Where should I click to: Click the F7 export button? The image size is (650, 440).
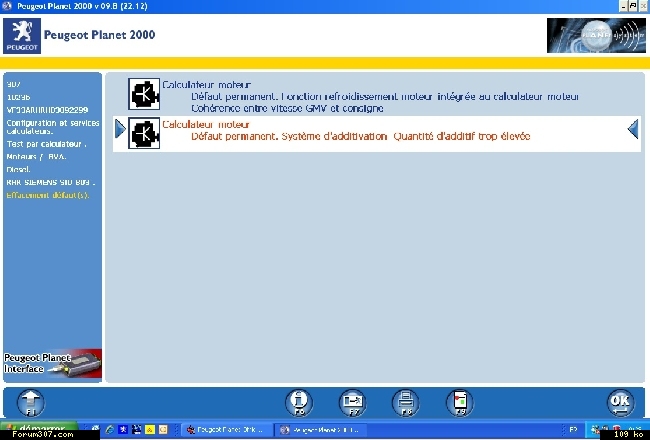click(352, 403)
